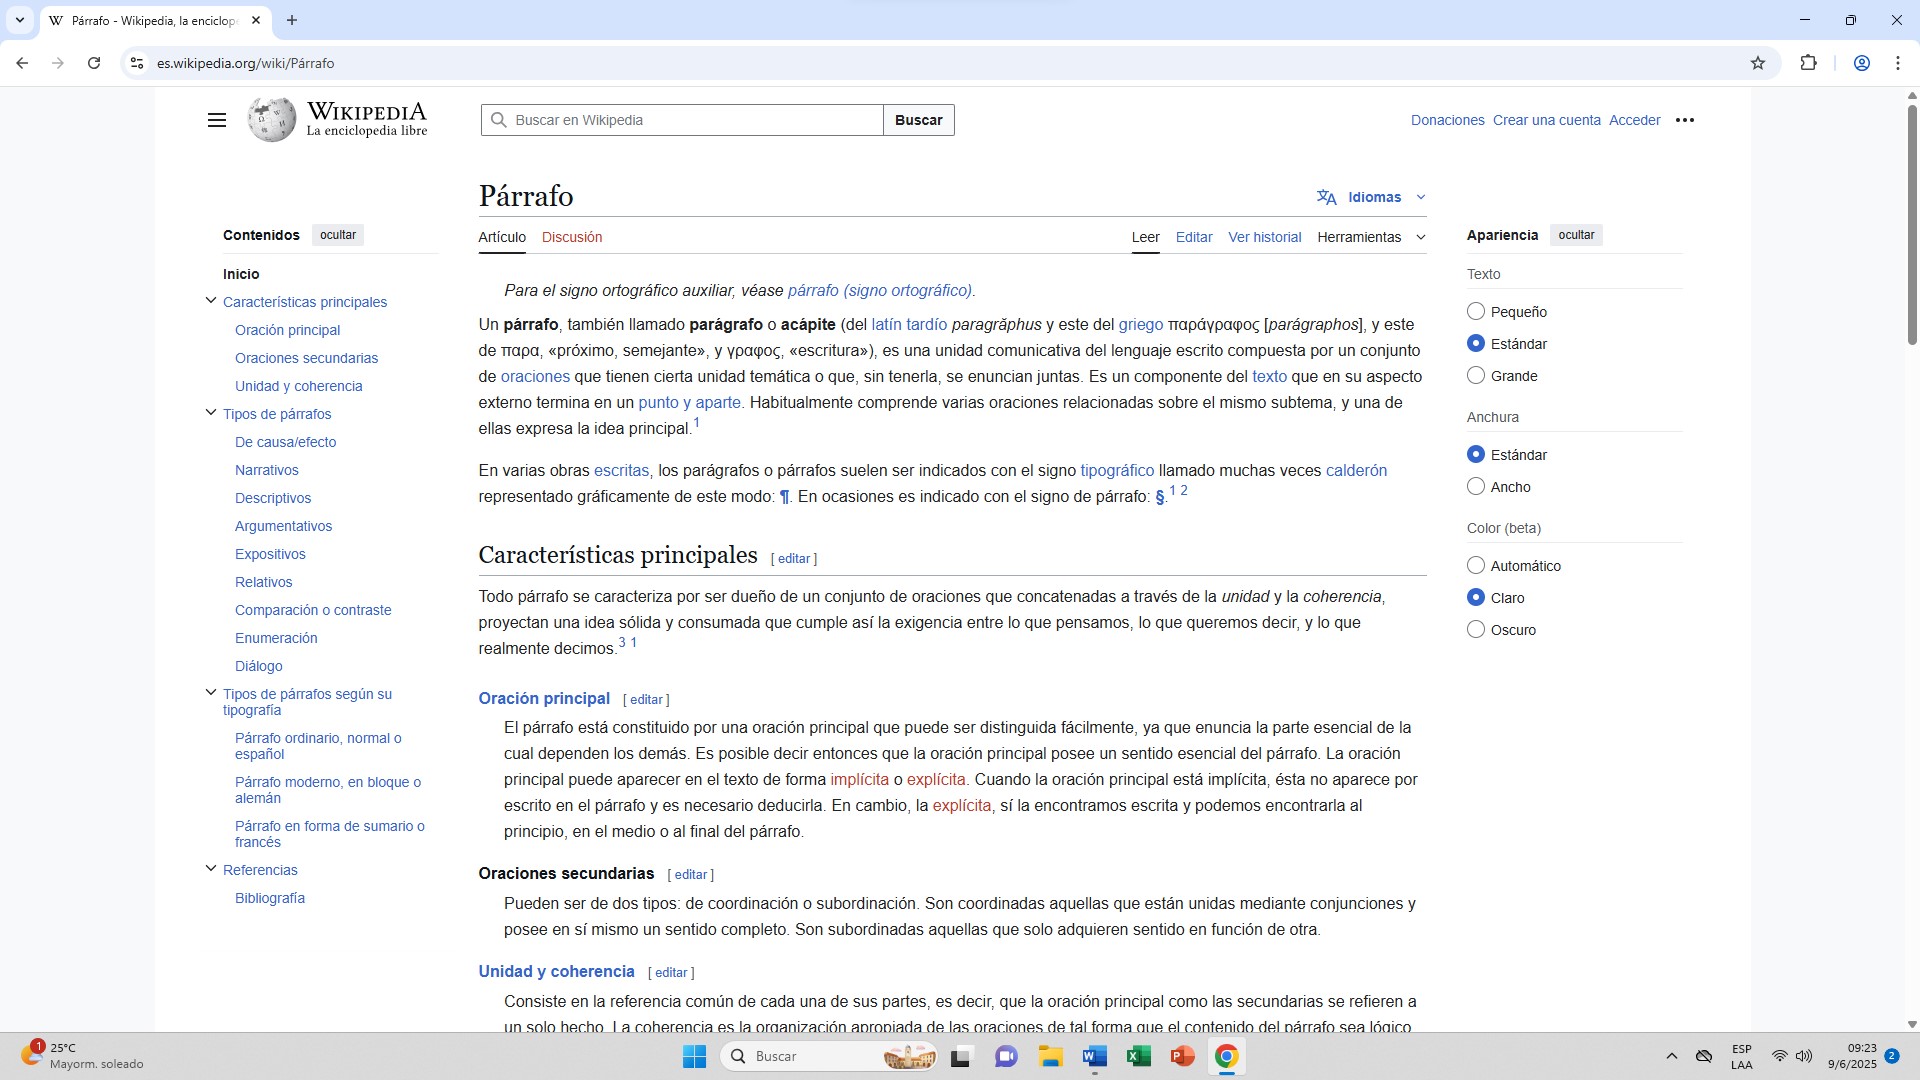Open the three-dots personal tools menu
This screenshot has height=1080, width=1920.
coord(1685,120)
